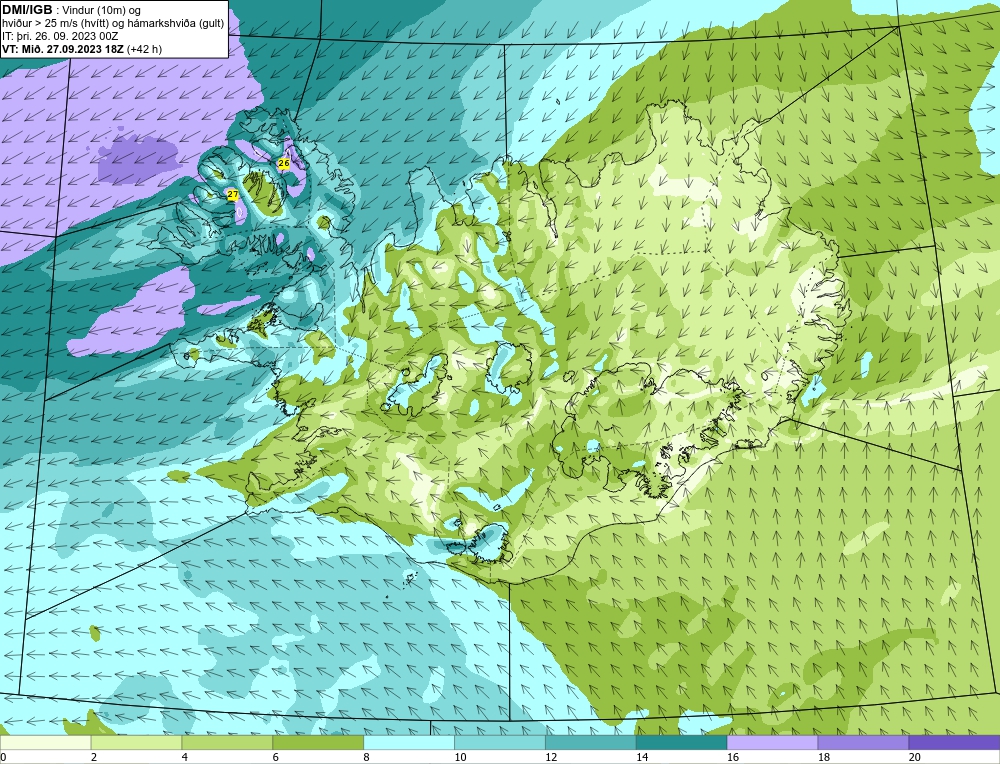This screenshot has width=1000, height=764.
Task: Select the 6–8 m/s olive green legend swatch
Action: (x=318, y=742)
